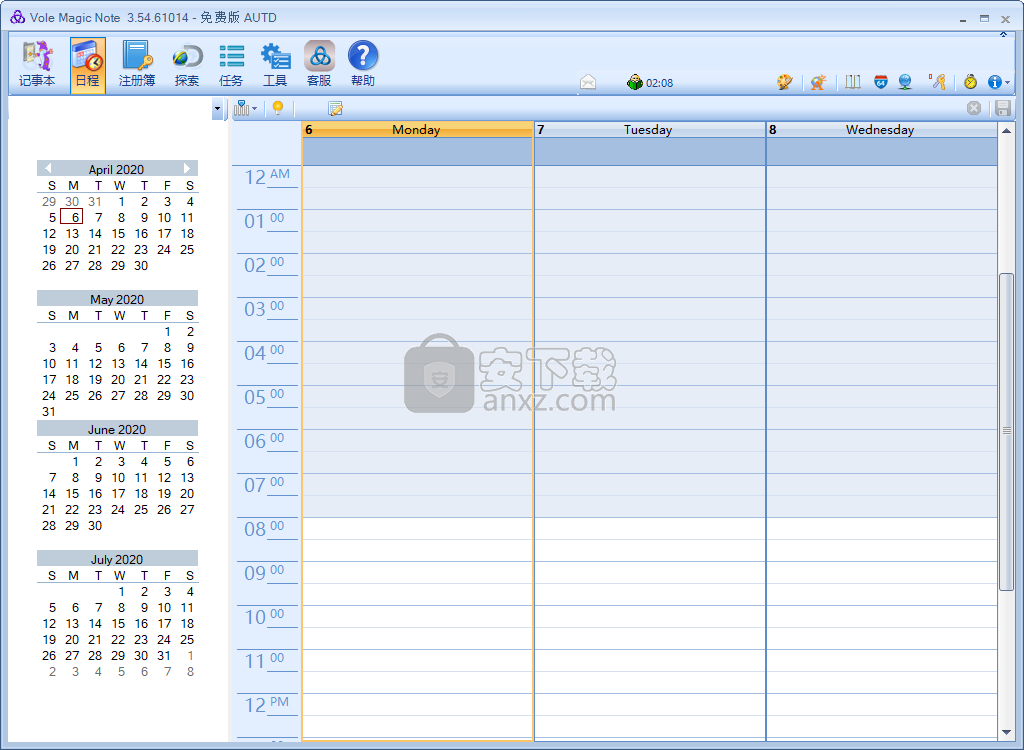The image size is (1024, 750).
Task: Click the keys license icon
Action: 938,82
